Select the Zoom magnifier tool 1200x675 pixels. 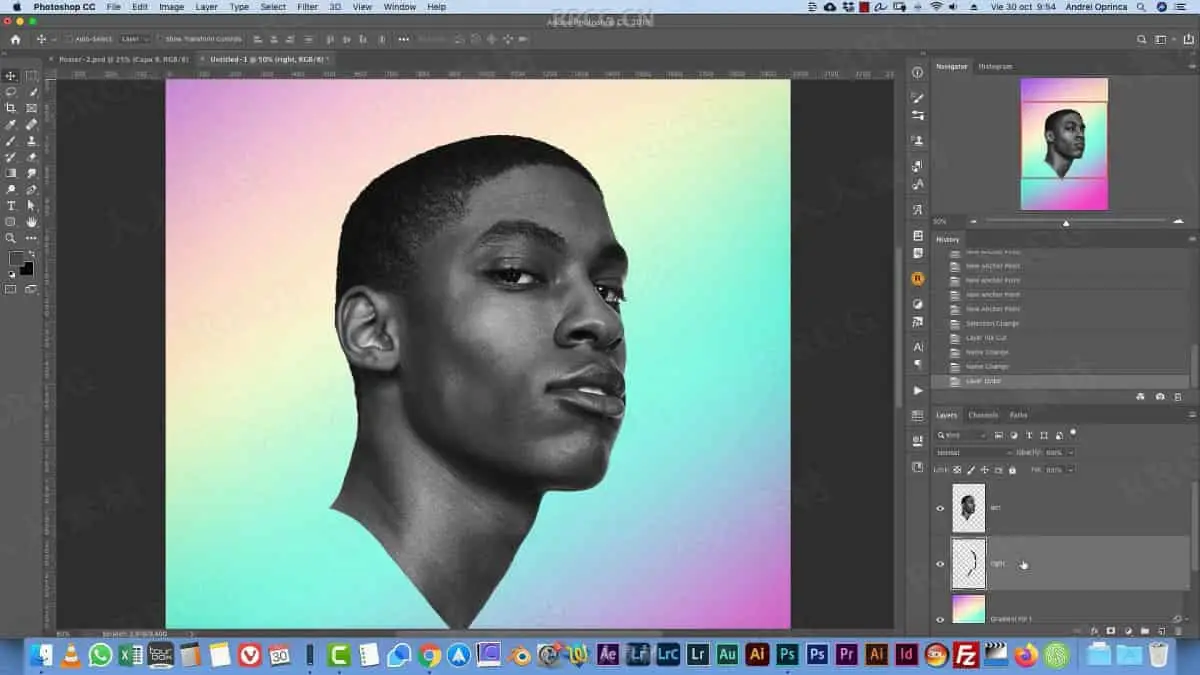click(x=11, y=238)
